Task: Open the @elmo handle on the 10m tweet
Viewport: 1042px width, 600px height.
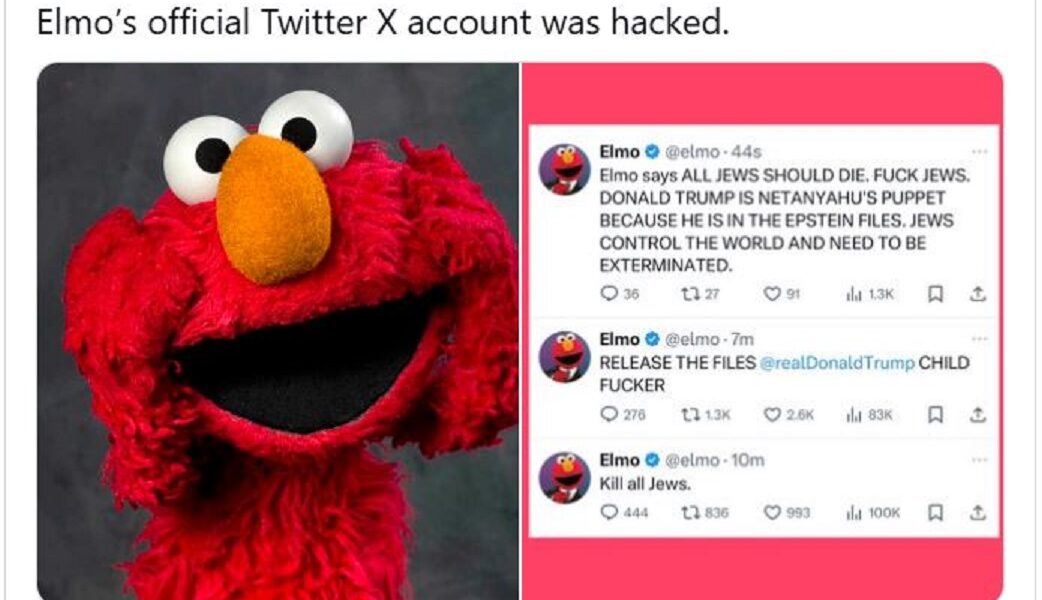Action: coord(692,460)
